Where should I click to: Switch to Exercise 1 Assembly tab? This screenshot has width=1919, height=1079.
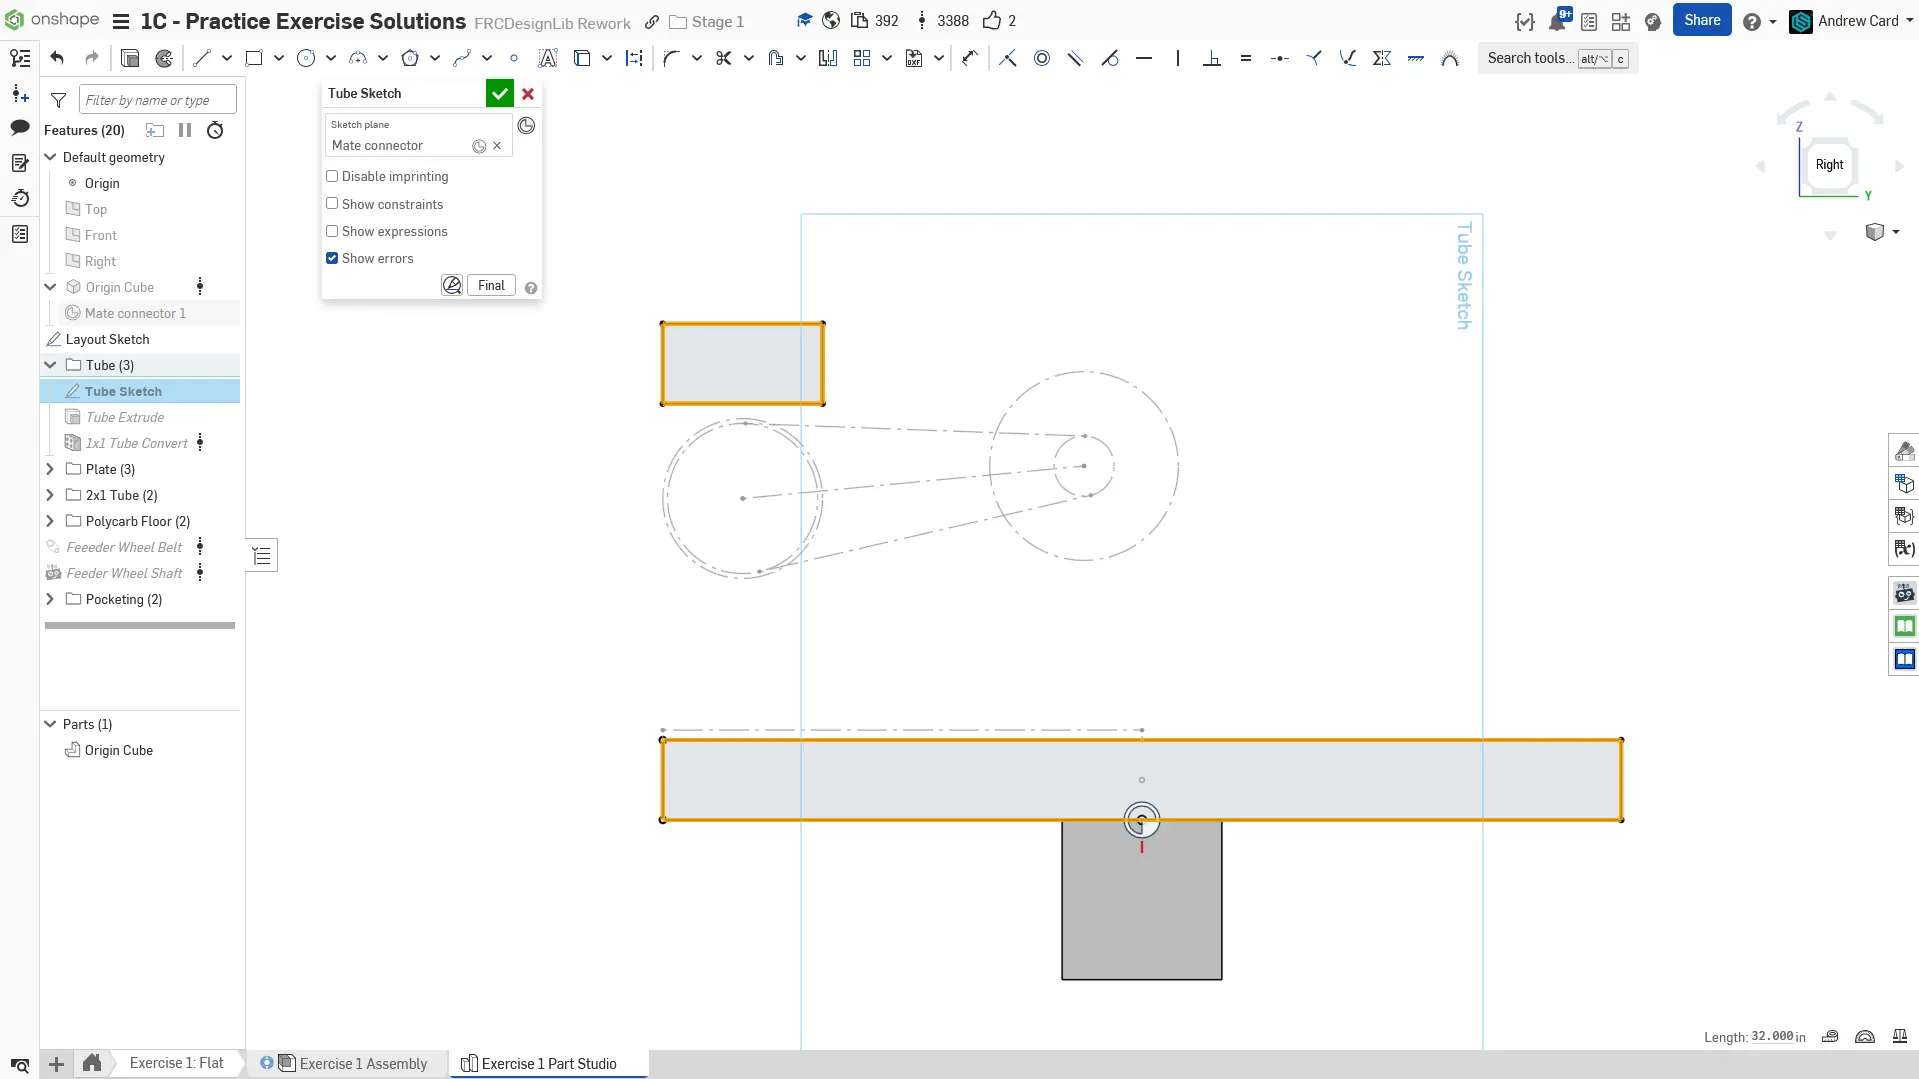[x=362, y=1063]
